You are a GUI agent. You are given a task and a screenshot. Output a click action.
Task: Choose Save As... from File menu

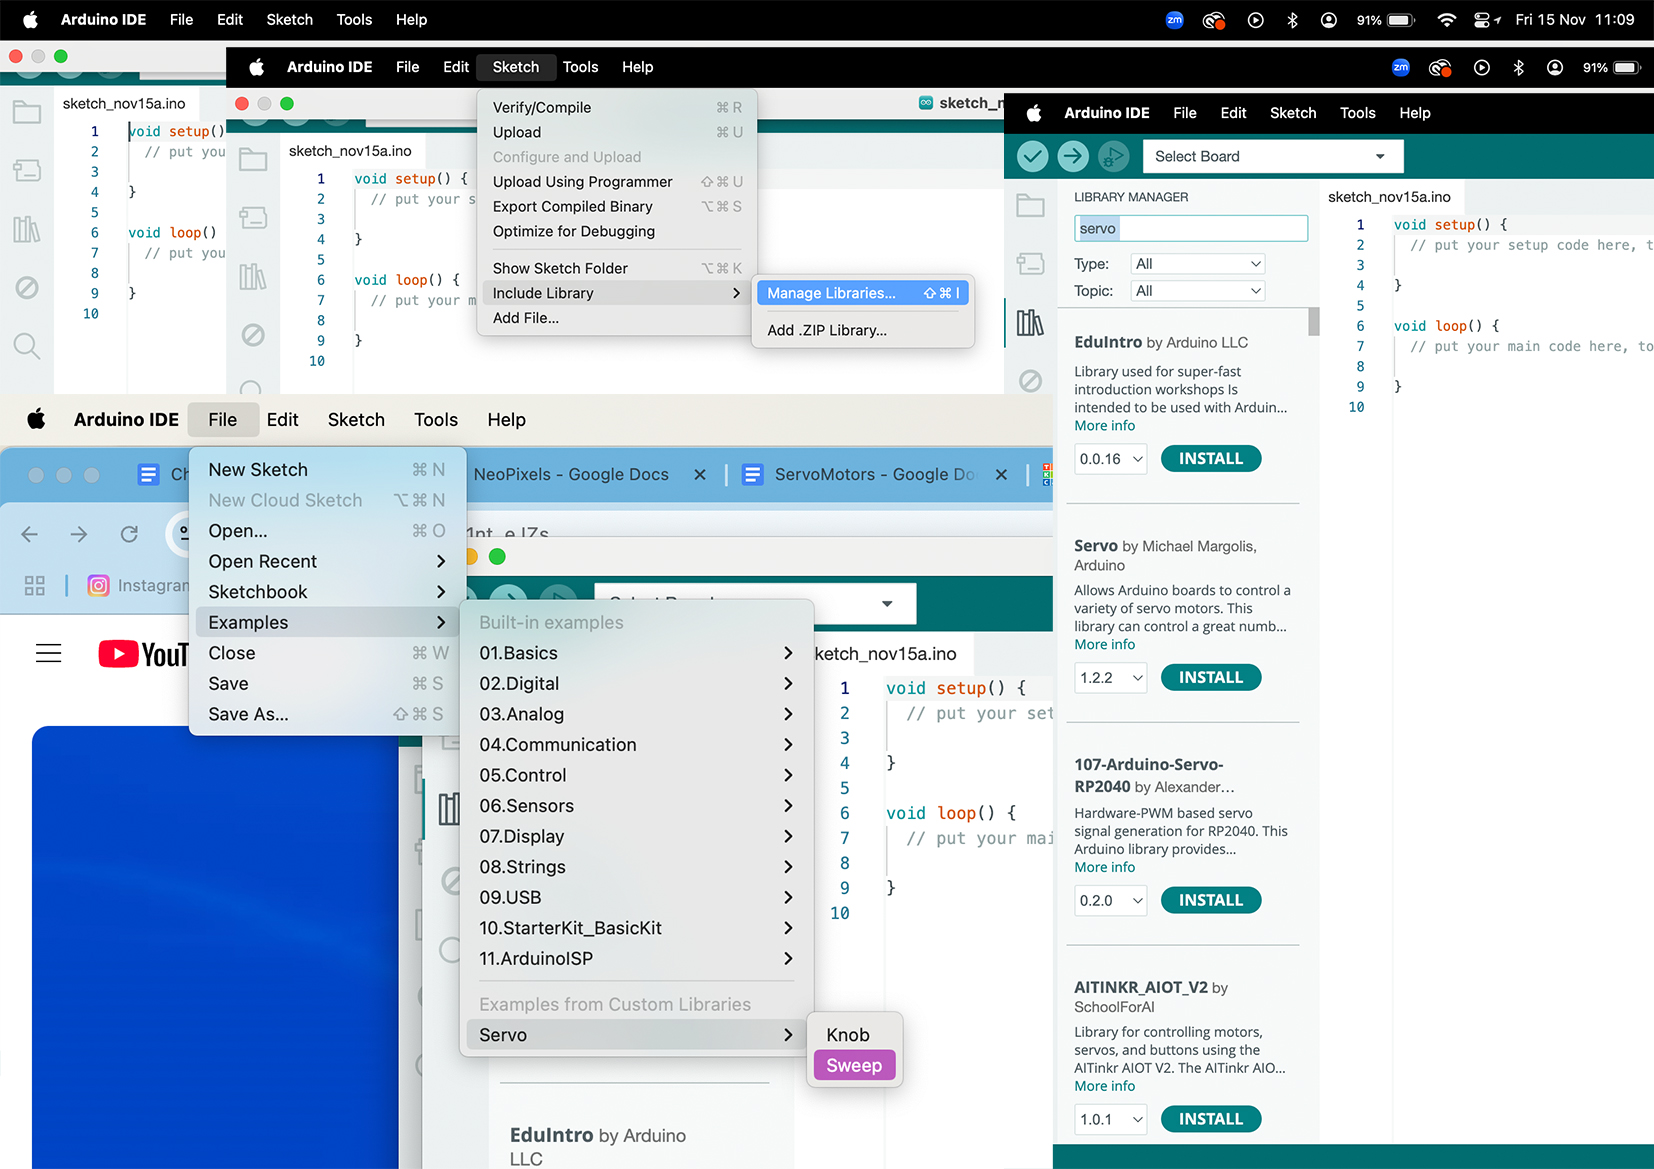click(x=327, y=714)
